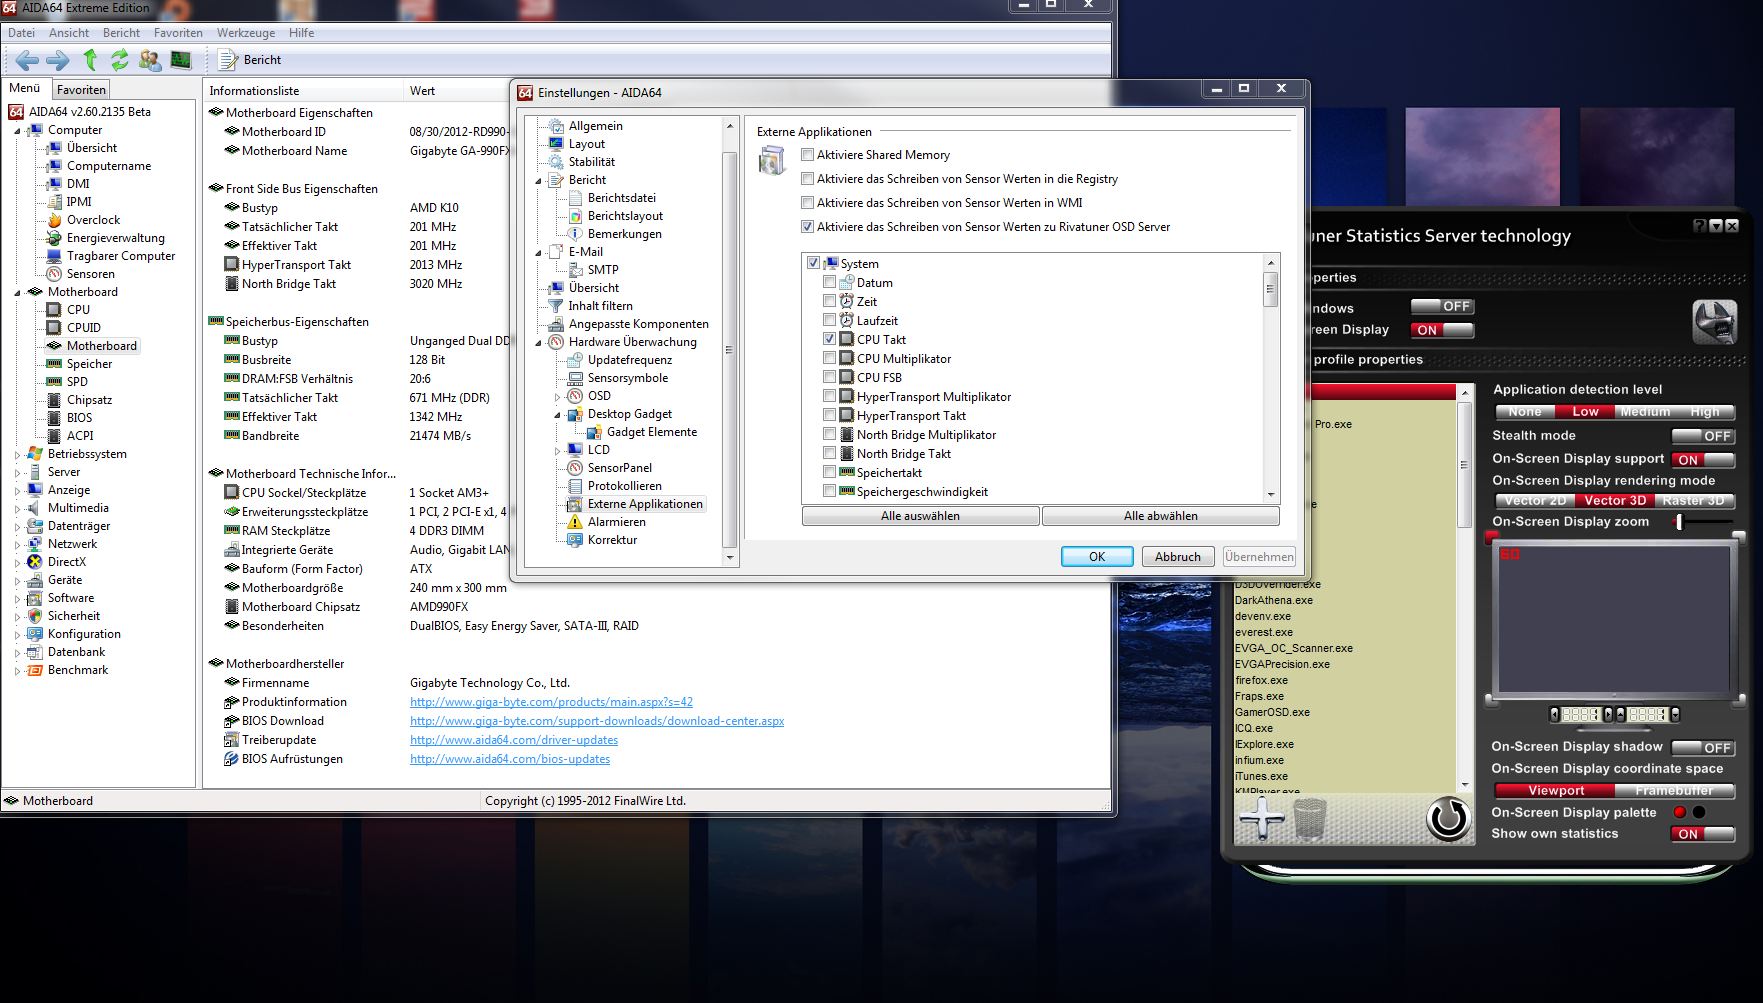Click the Forward arrow in AIDA64 toolbar

tap(58, 60)
